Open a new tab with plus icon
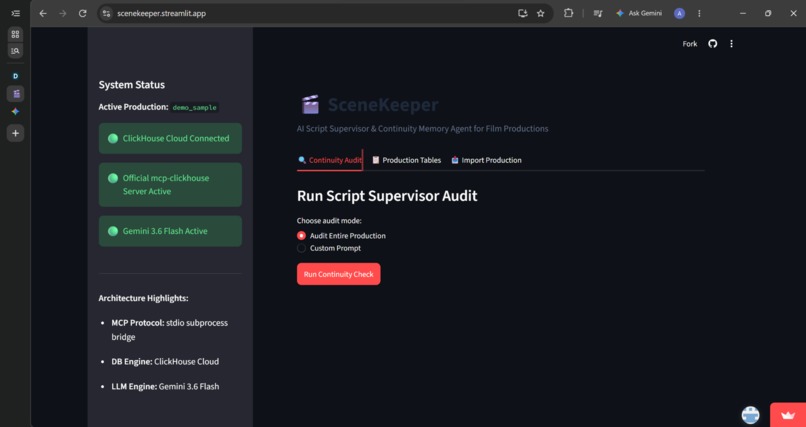The image size is (806, 427). point(15,133)
